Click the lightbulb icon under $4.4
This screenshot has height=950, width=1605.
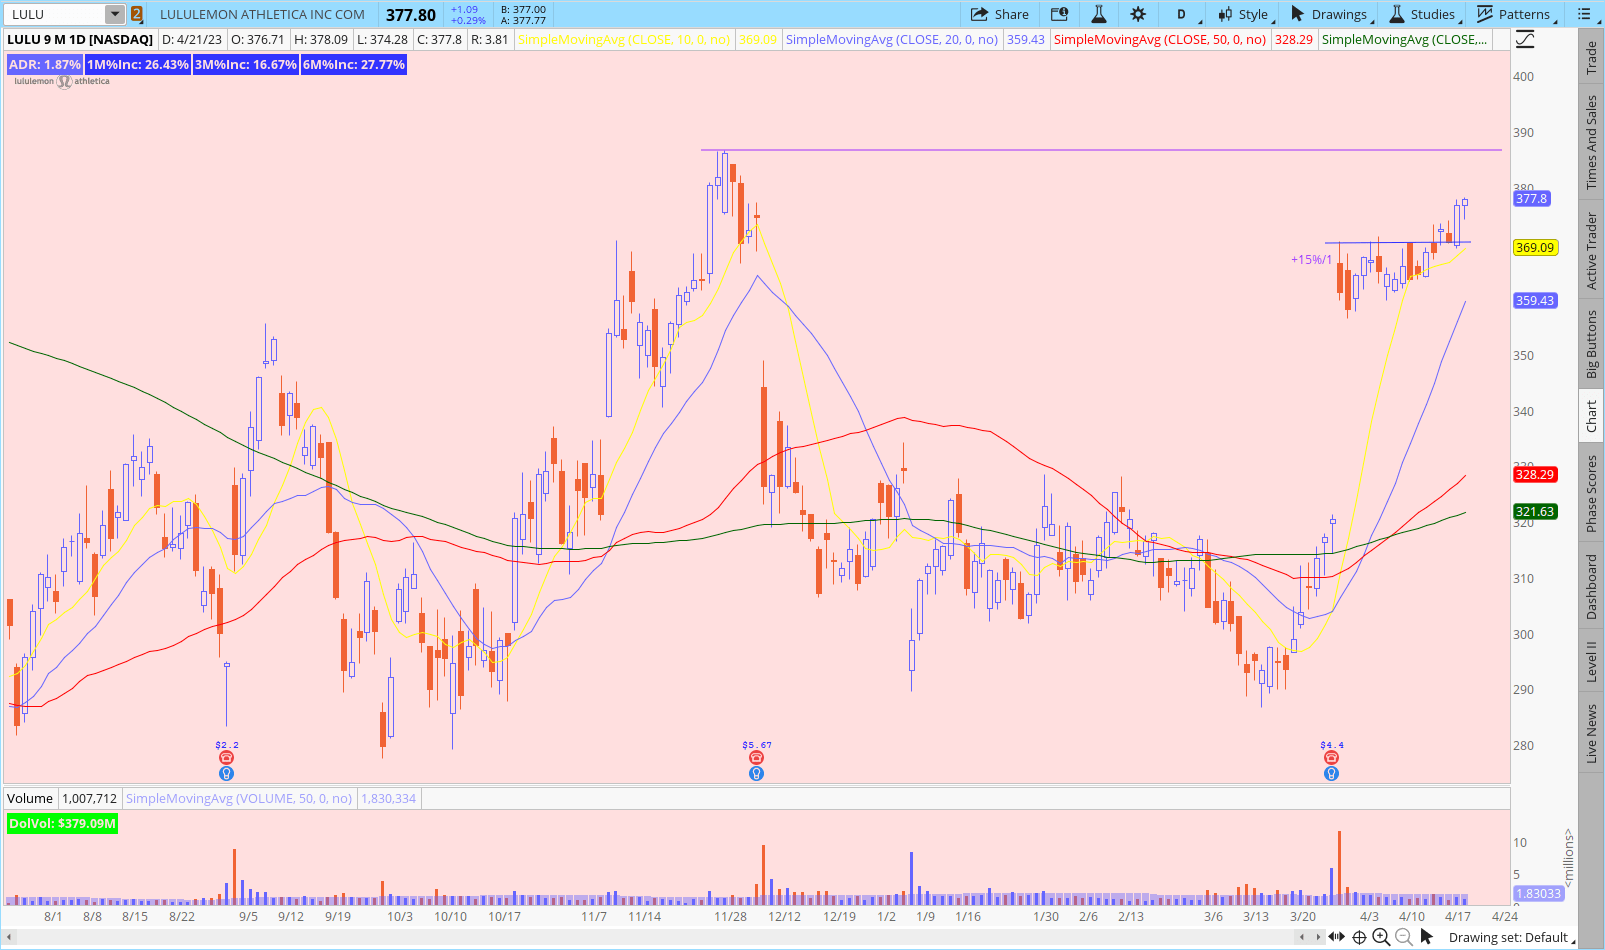tap(1331, 773)
